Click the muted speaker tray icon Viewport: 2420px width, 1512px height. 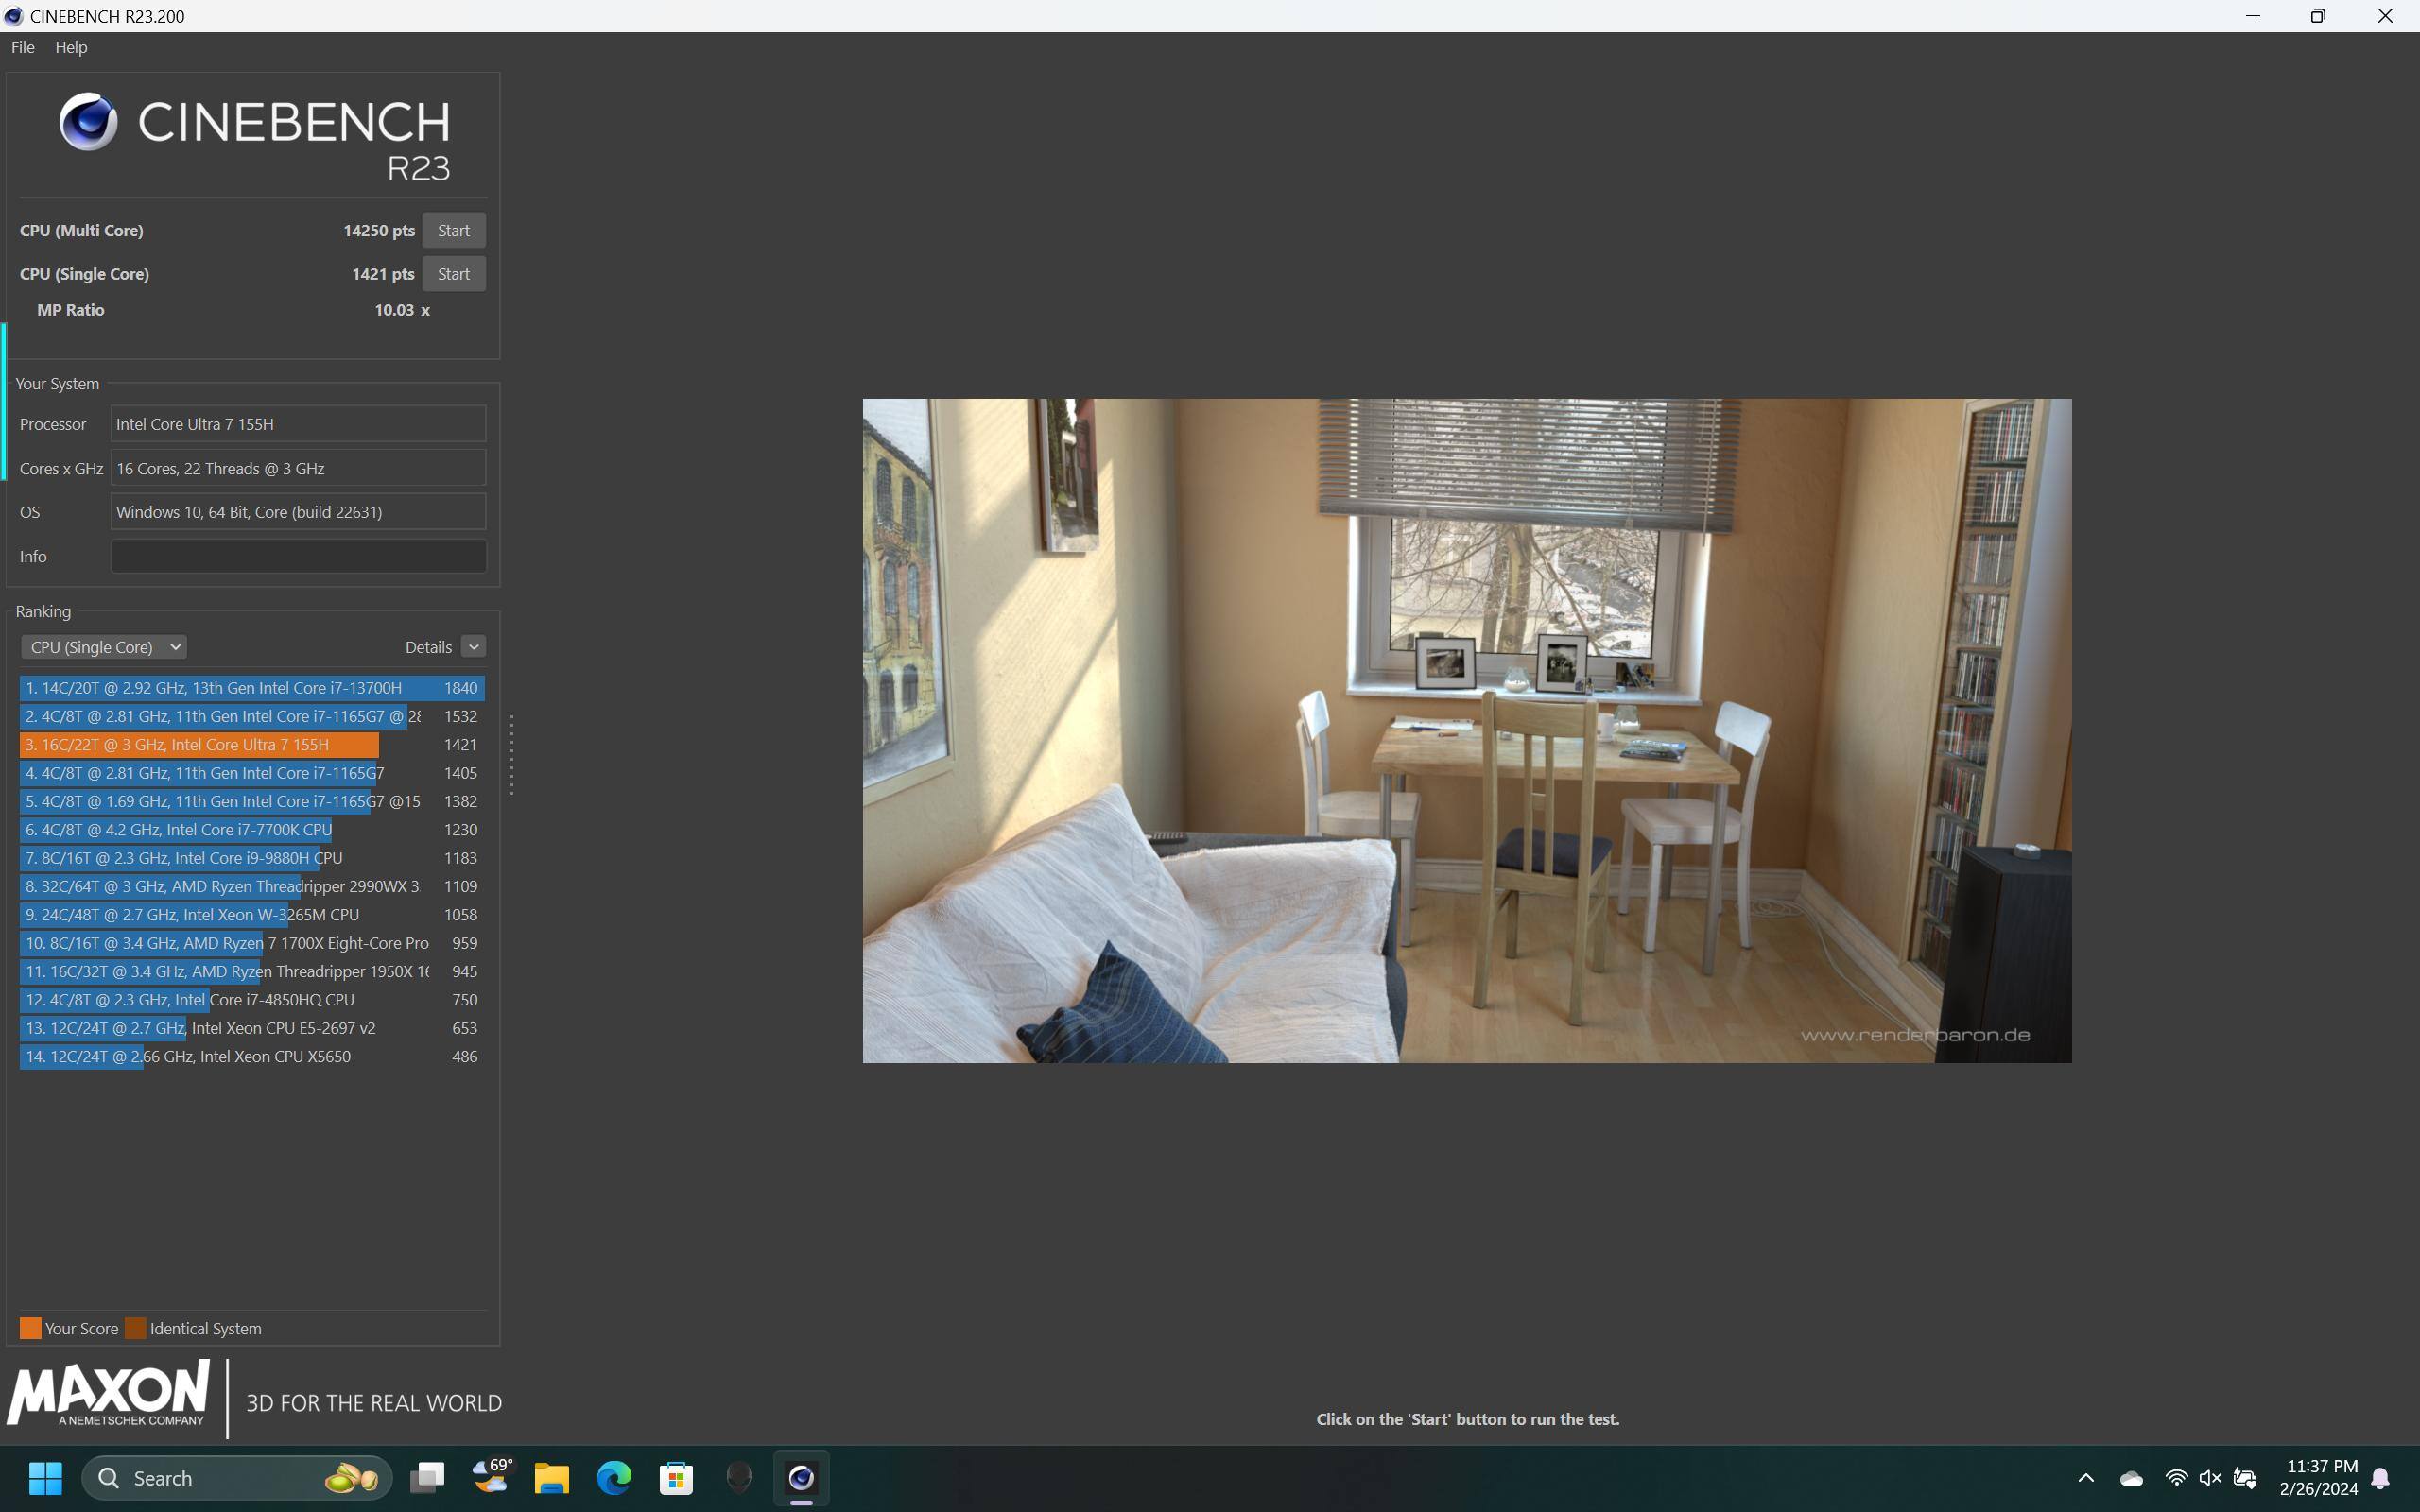tap(2210, 1477)
